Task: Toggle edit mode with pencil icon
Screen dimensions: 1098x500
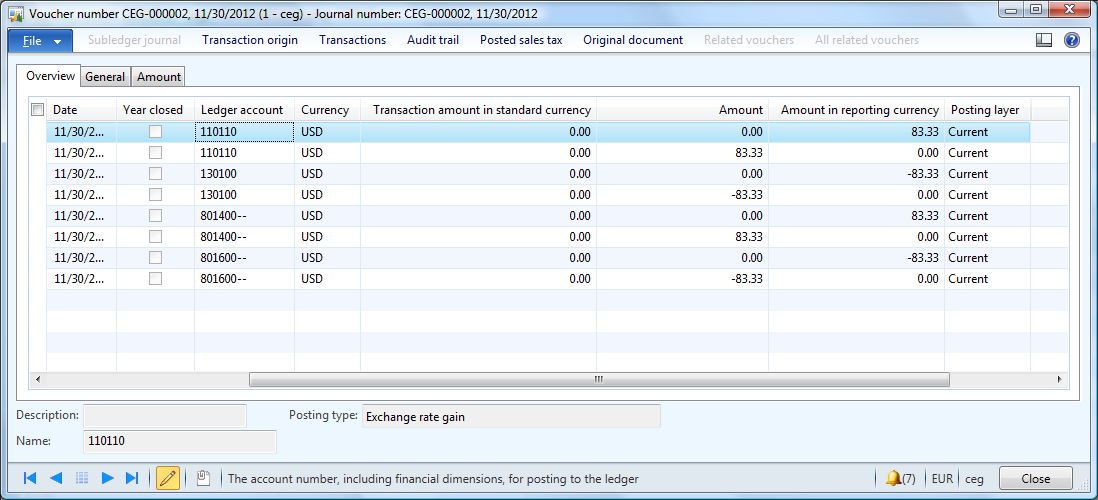Action: tap(168, 478)
